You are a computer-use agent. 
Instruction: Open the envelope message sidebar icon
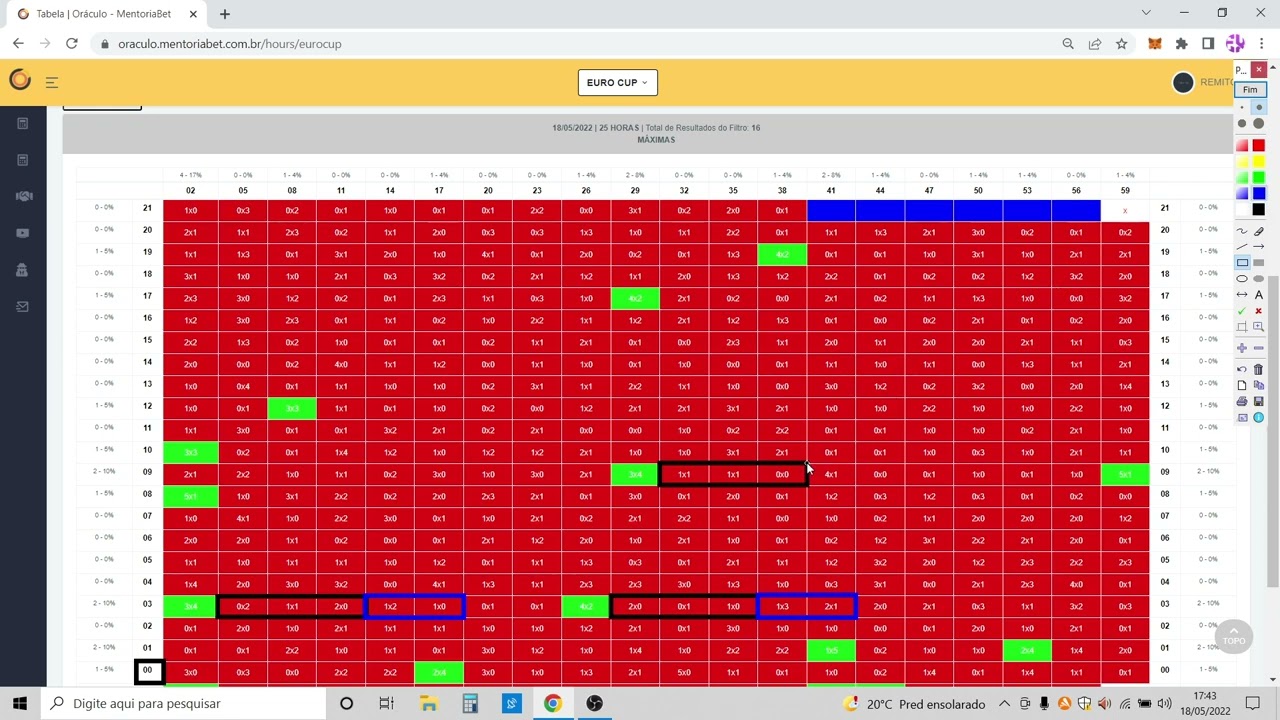click(x=23, y=307)
